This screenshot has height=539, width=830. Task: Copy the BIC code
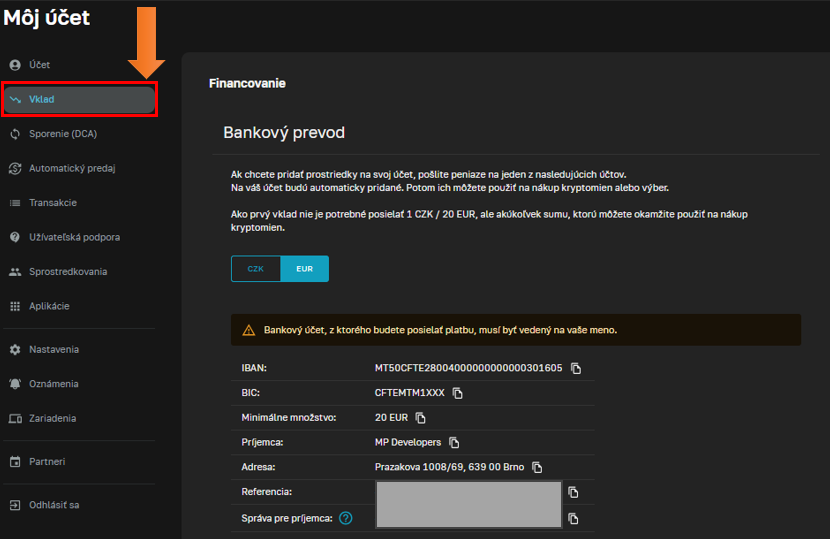[x=458, y=393]
